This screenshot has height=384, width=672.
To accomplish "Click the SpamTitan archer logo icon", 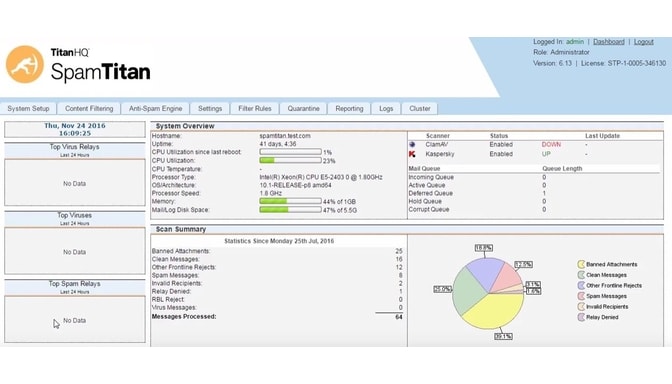I will tap(24, 64).
